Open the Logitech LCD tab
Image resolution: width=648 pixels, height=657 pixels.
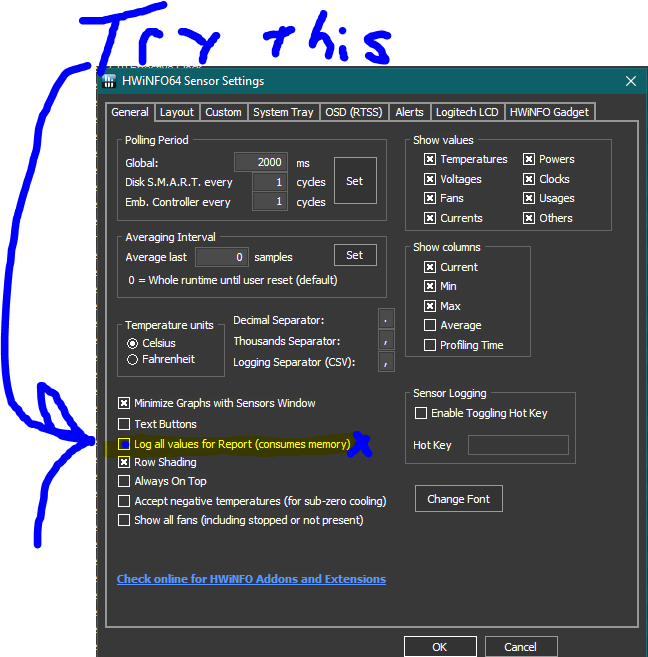click(467, 112)
